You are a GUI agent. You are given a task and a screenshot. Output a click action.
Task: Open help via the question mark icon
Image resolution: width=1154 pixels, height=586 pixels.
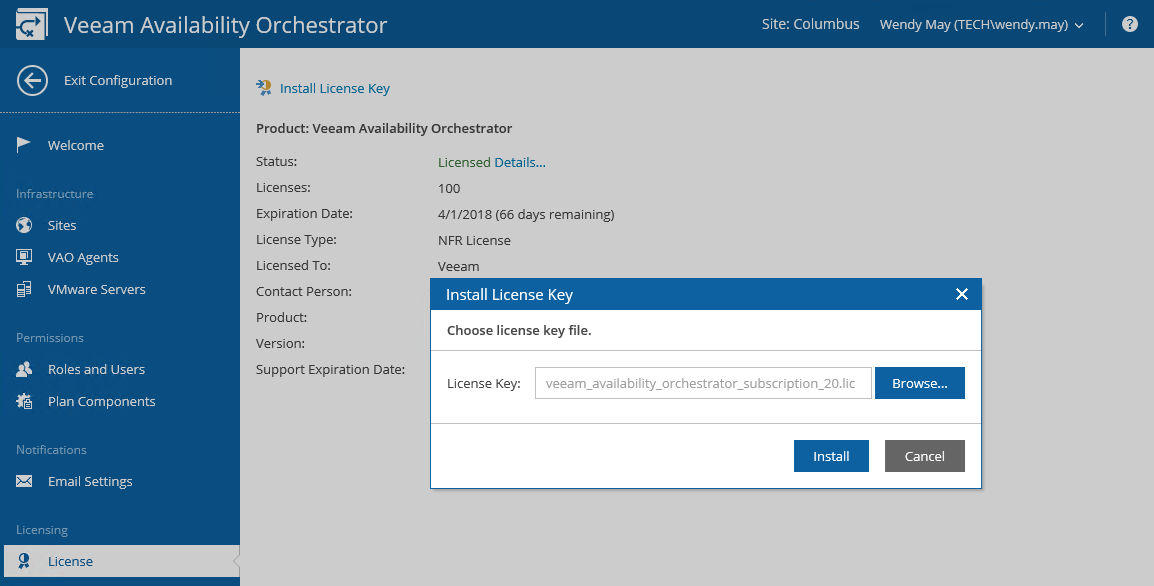1130,24
